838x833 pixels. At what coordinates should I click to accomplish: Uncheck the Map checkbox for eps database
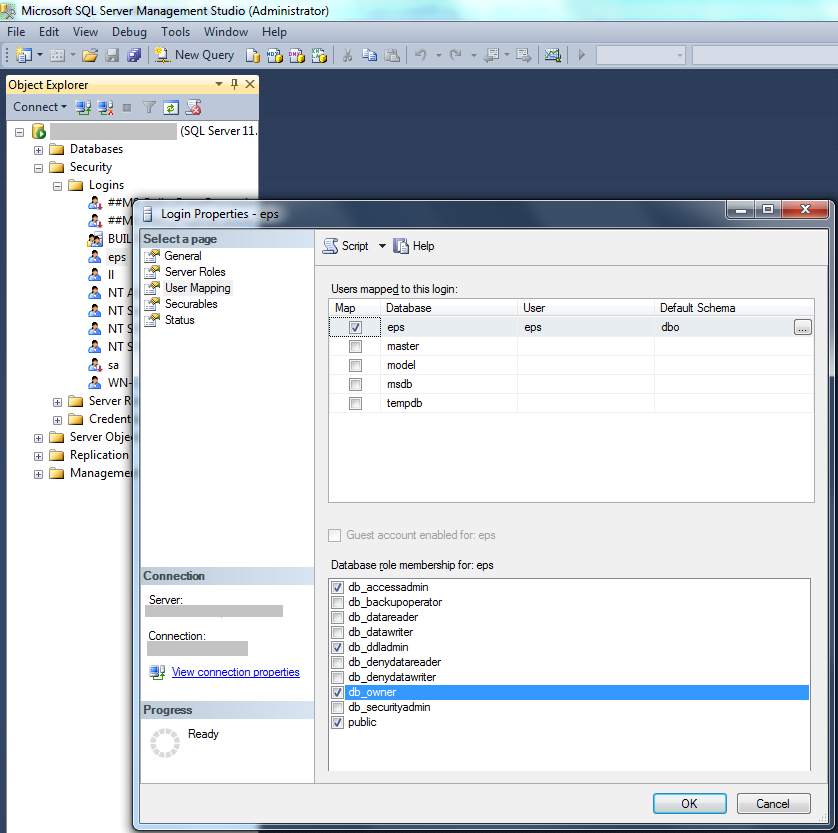point(355,327)
